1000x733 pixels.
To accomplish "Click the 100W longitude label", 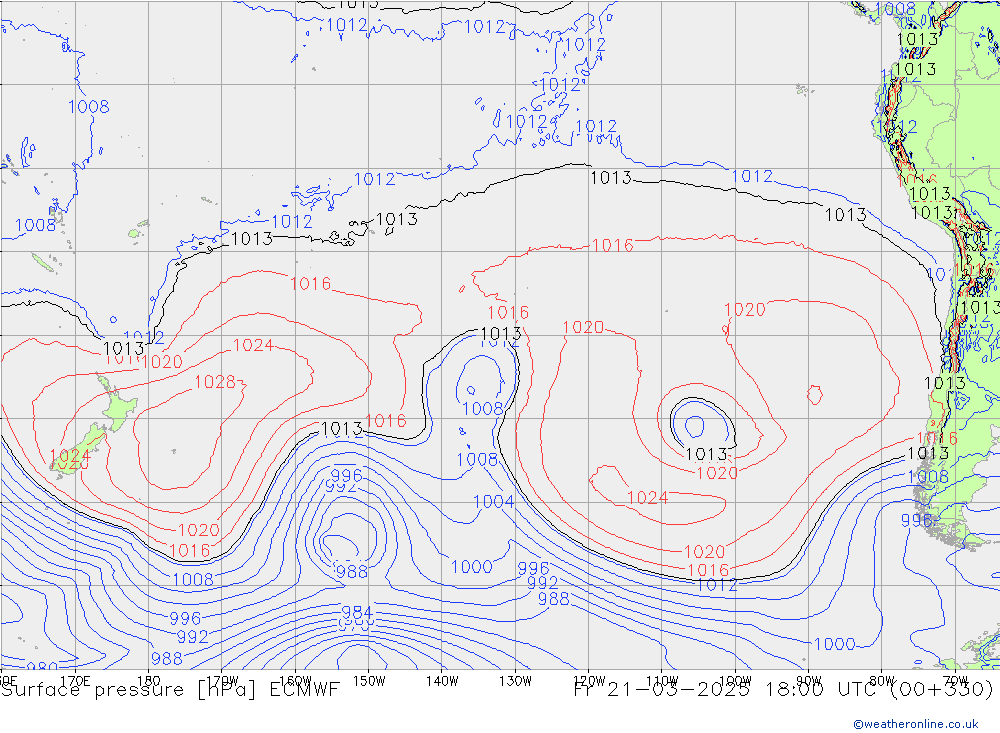I will (735, 681).
